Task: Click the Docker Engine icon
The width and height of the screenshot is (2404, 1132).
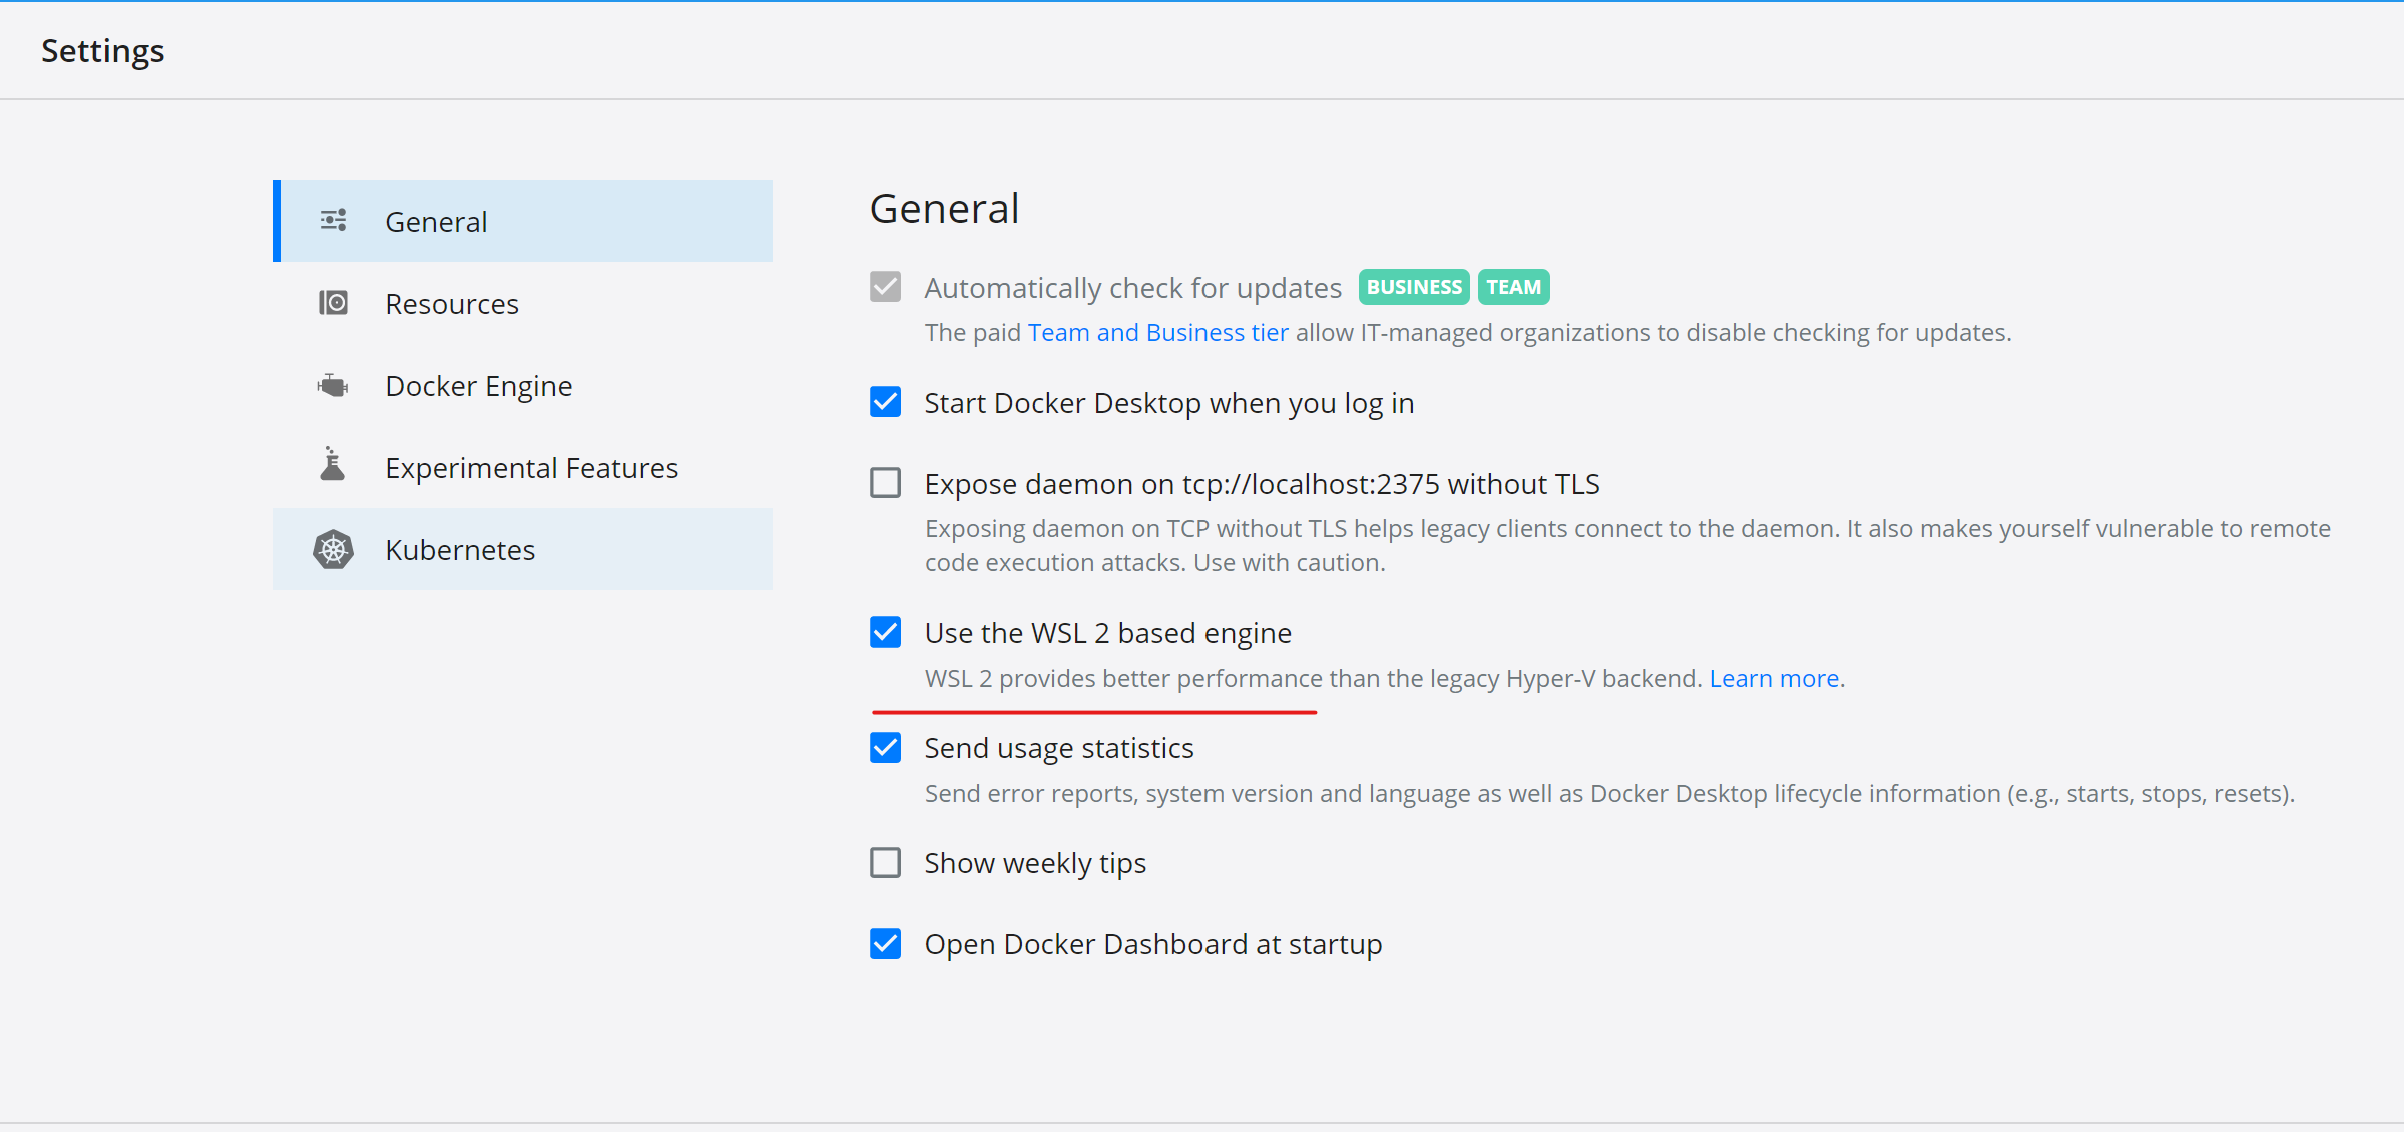Action: point(333,385)
